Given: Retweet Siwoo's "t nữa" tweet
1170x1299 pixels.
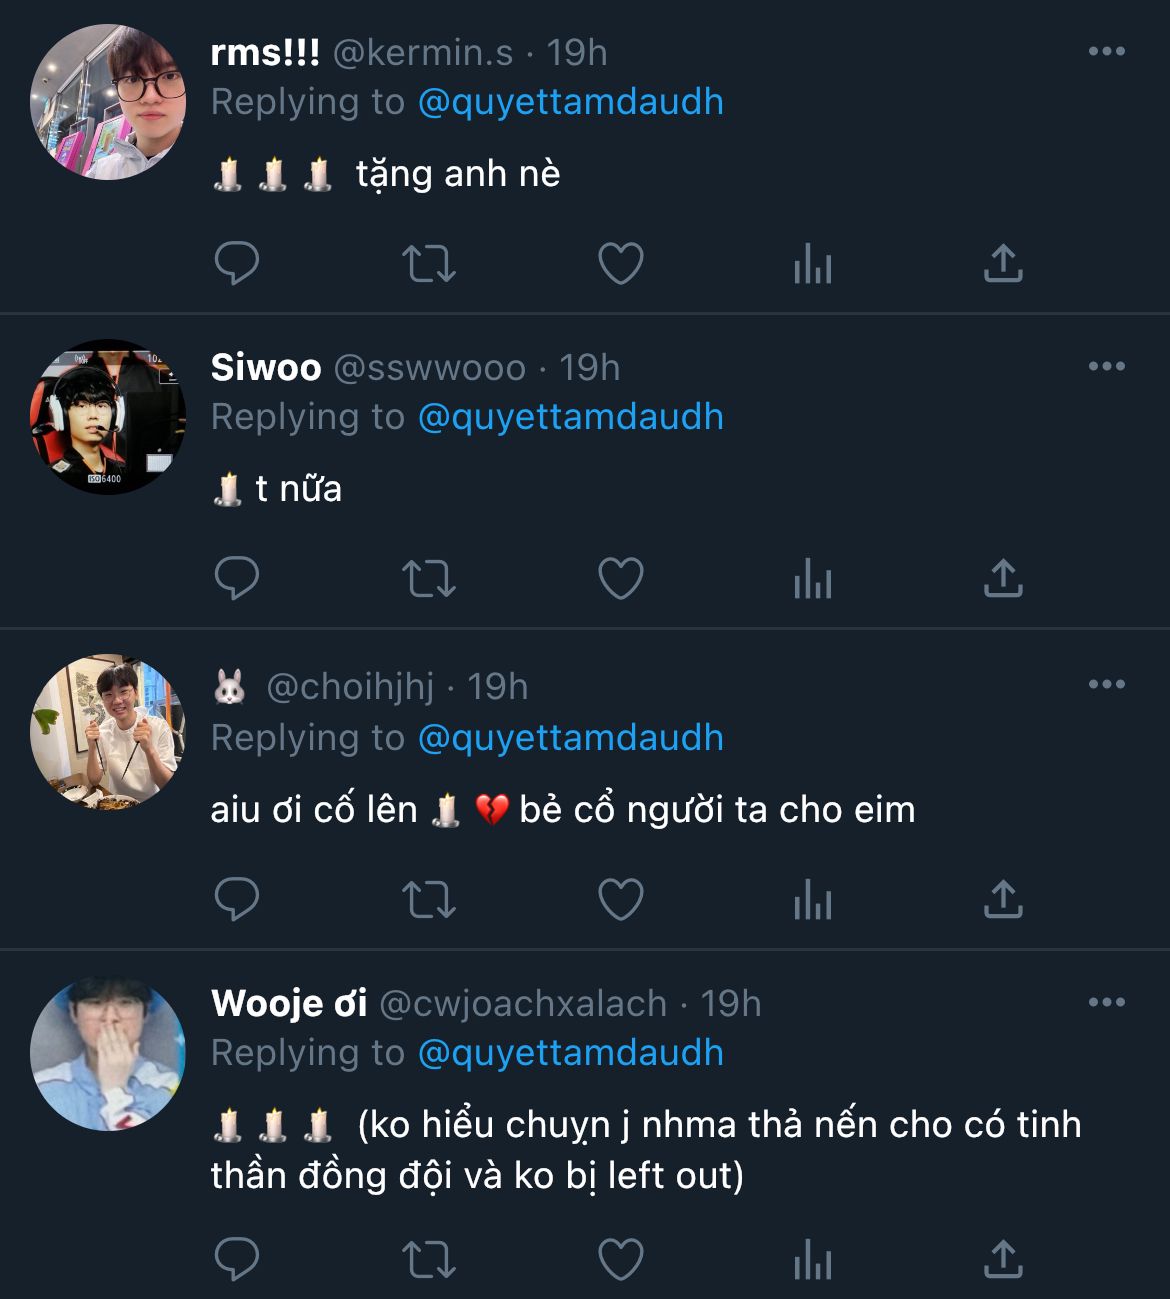Looking at the screenshot, I should coord(428,578).
